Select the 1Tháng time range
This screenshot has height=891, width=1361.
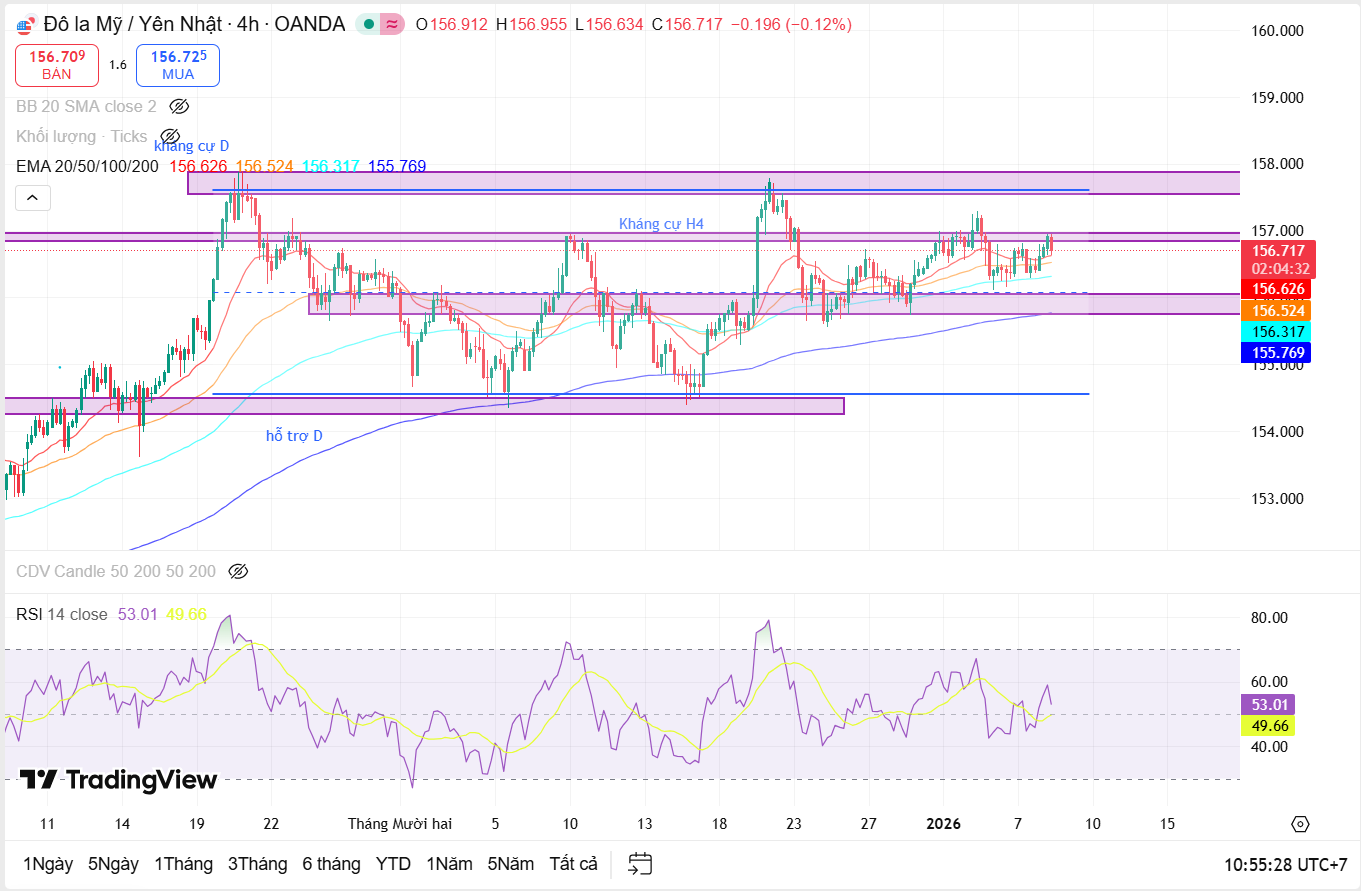[x=183, y=863]
